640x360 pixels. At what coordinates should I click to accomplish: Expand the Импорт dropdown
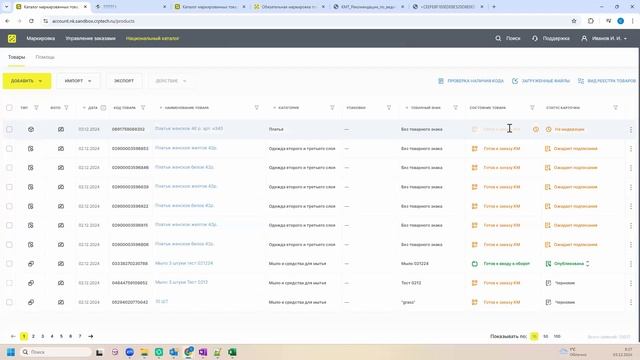tap(78, 81)
